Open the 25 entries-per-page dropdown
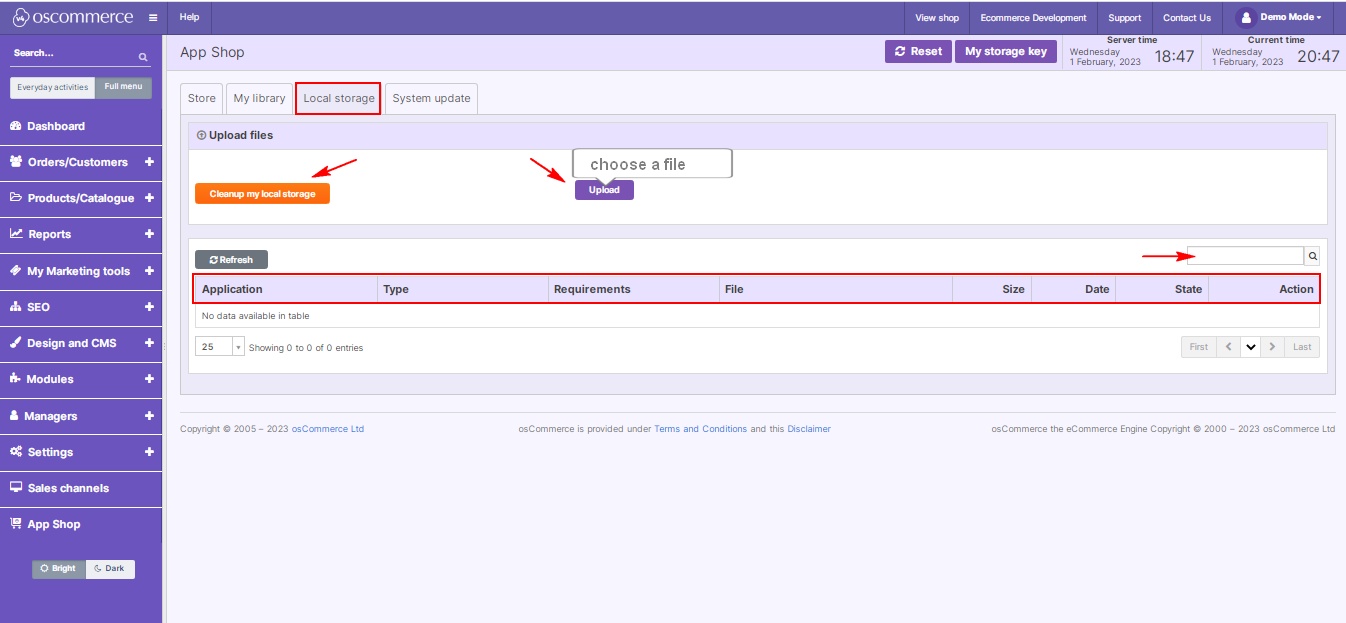Viewport: 1346px width, 623px height. click(220, 347)
